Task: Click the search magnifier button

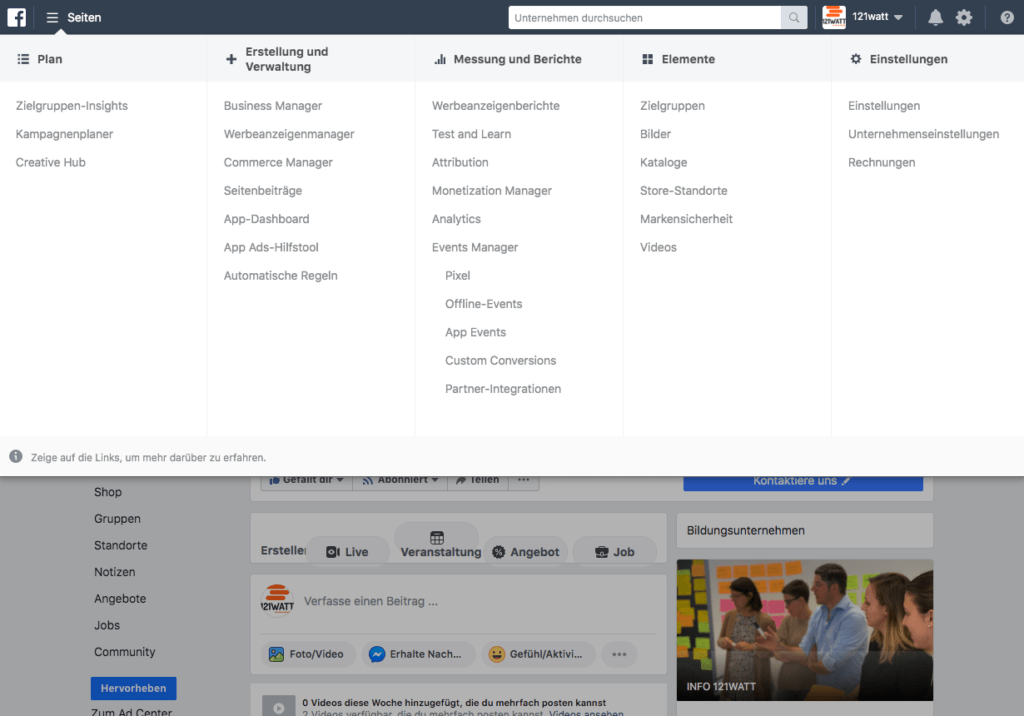Action: [x=794, y=17]
